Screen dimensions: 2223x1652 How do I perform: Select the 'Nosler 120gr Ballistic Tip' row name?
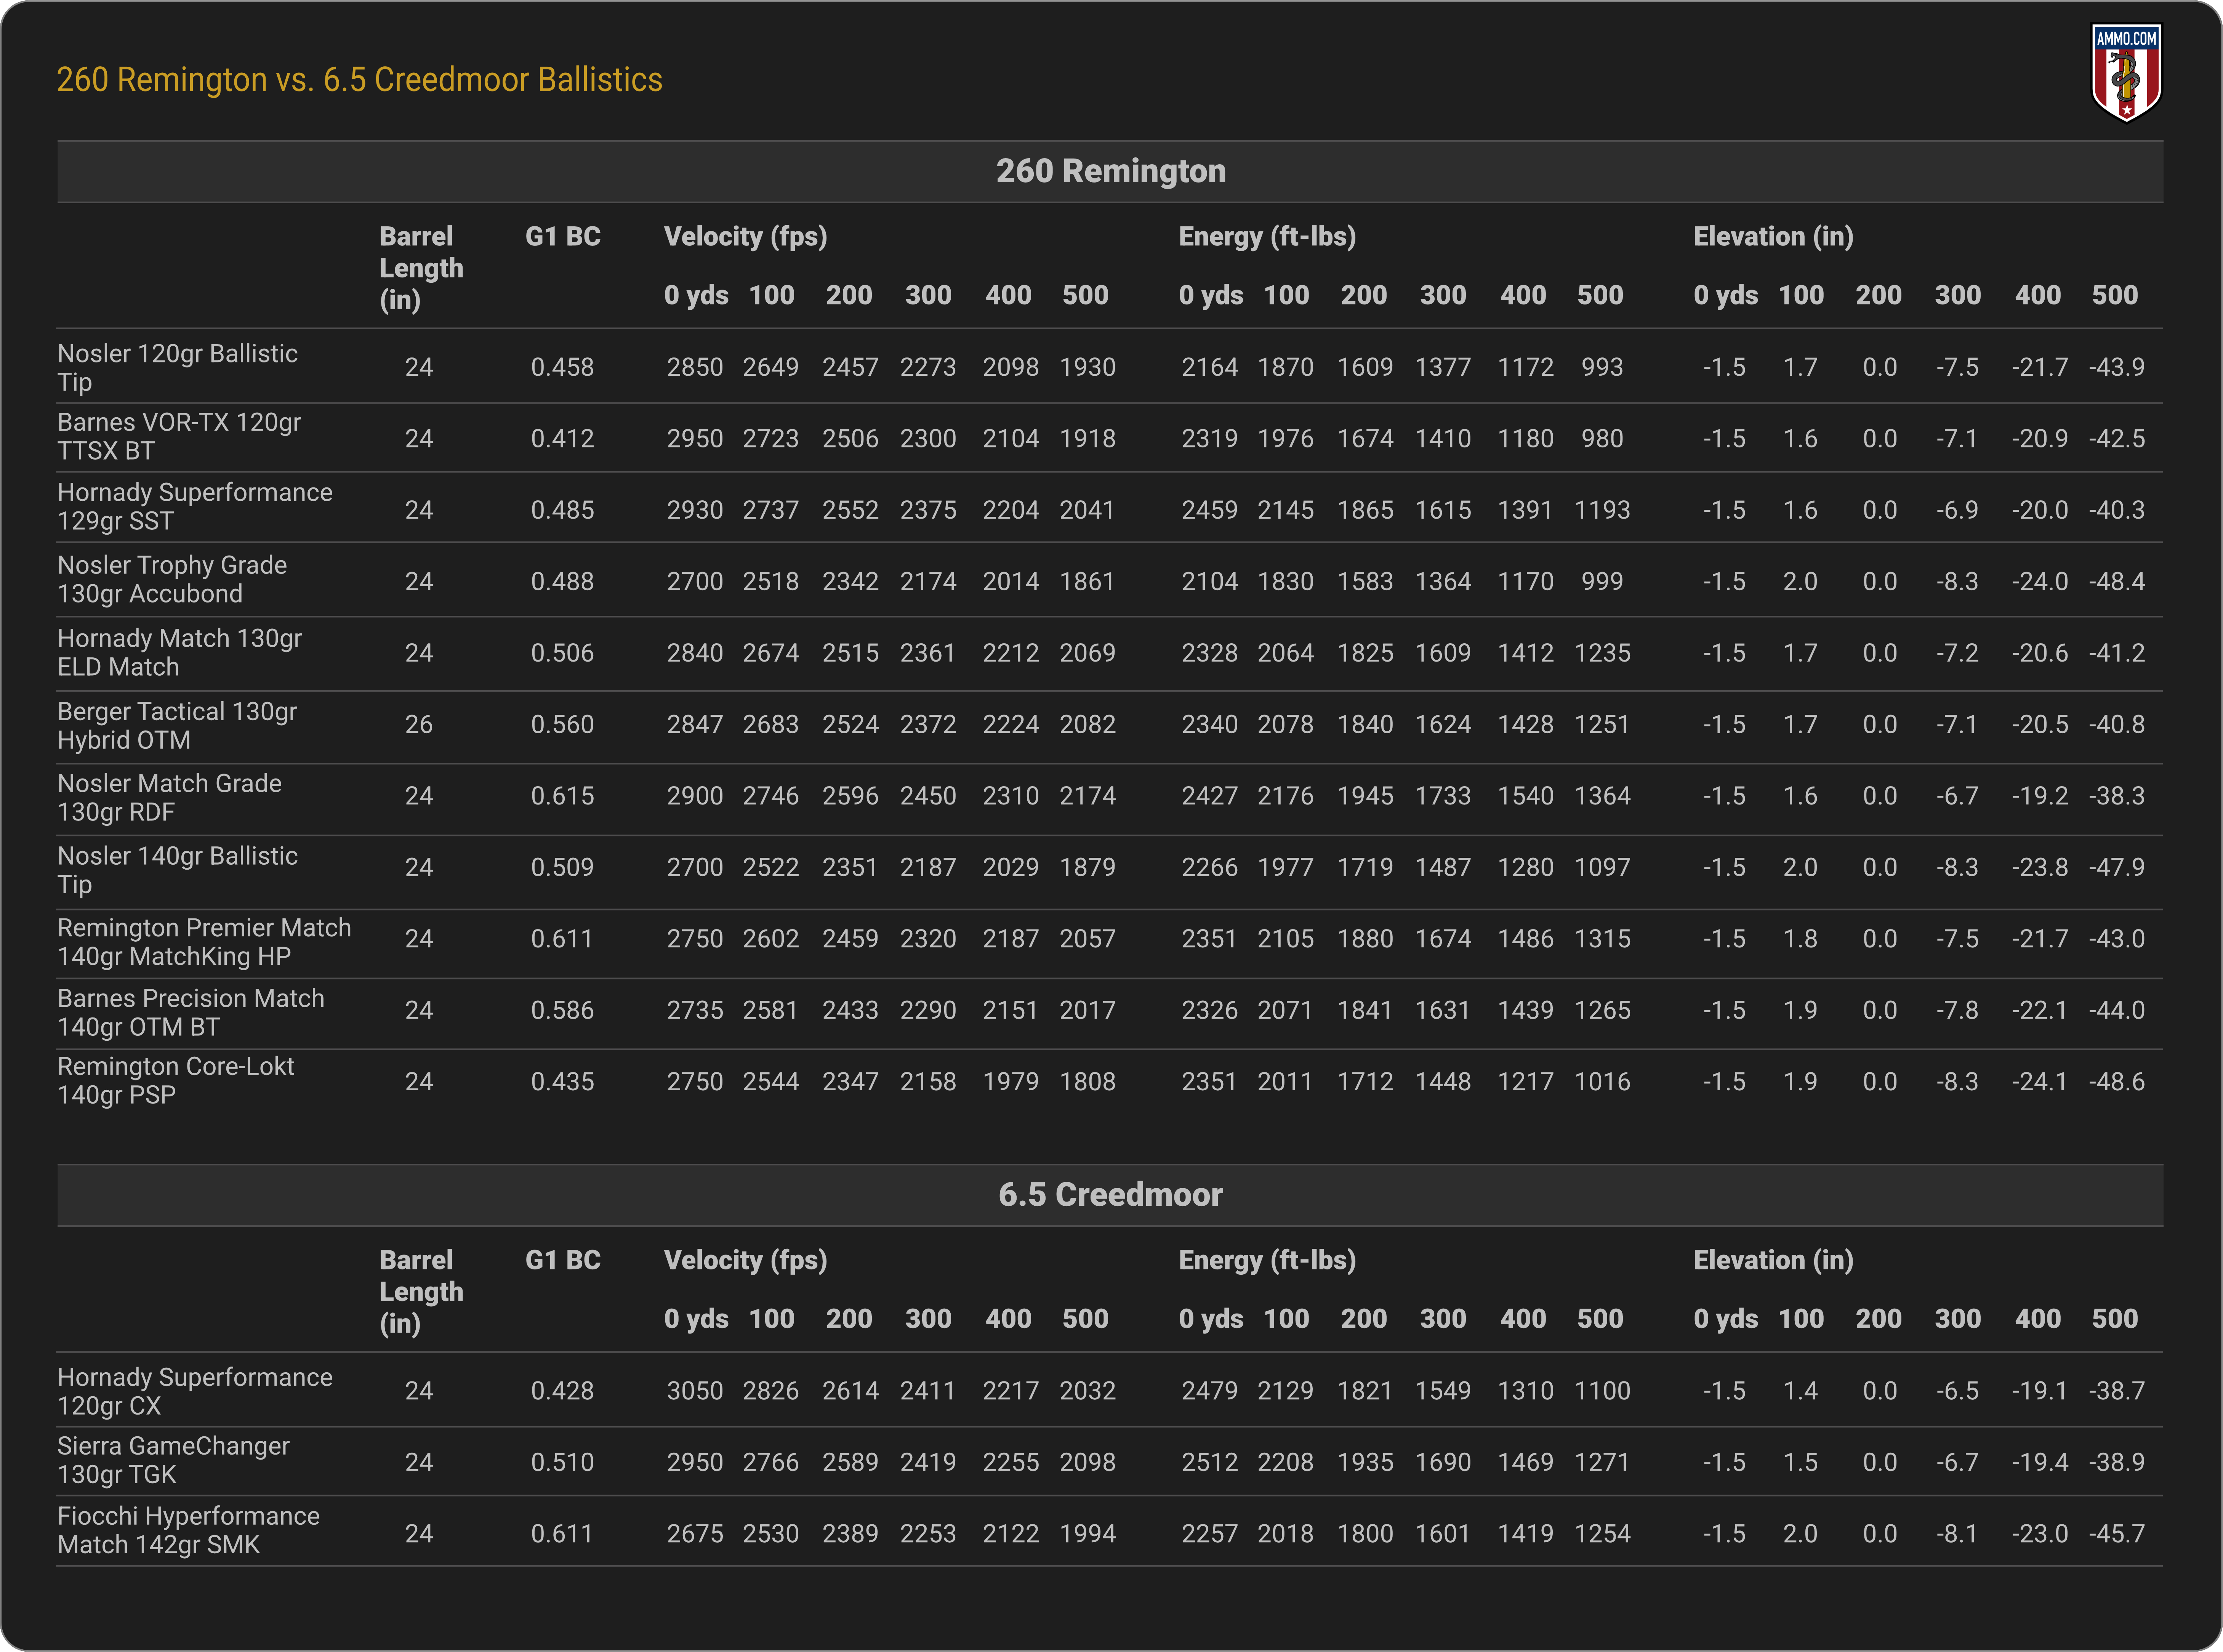tap(177, 368)
